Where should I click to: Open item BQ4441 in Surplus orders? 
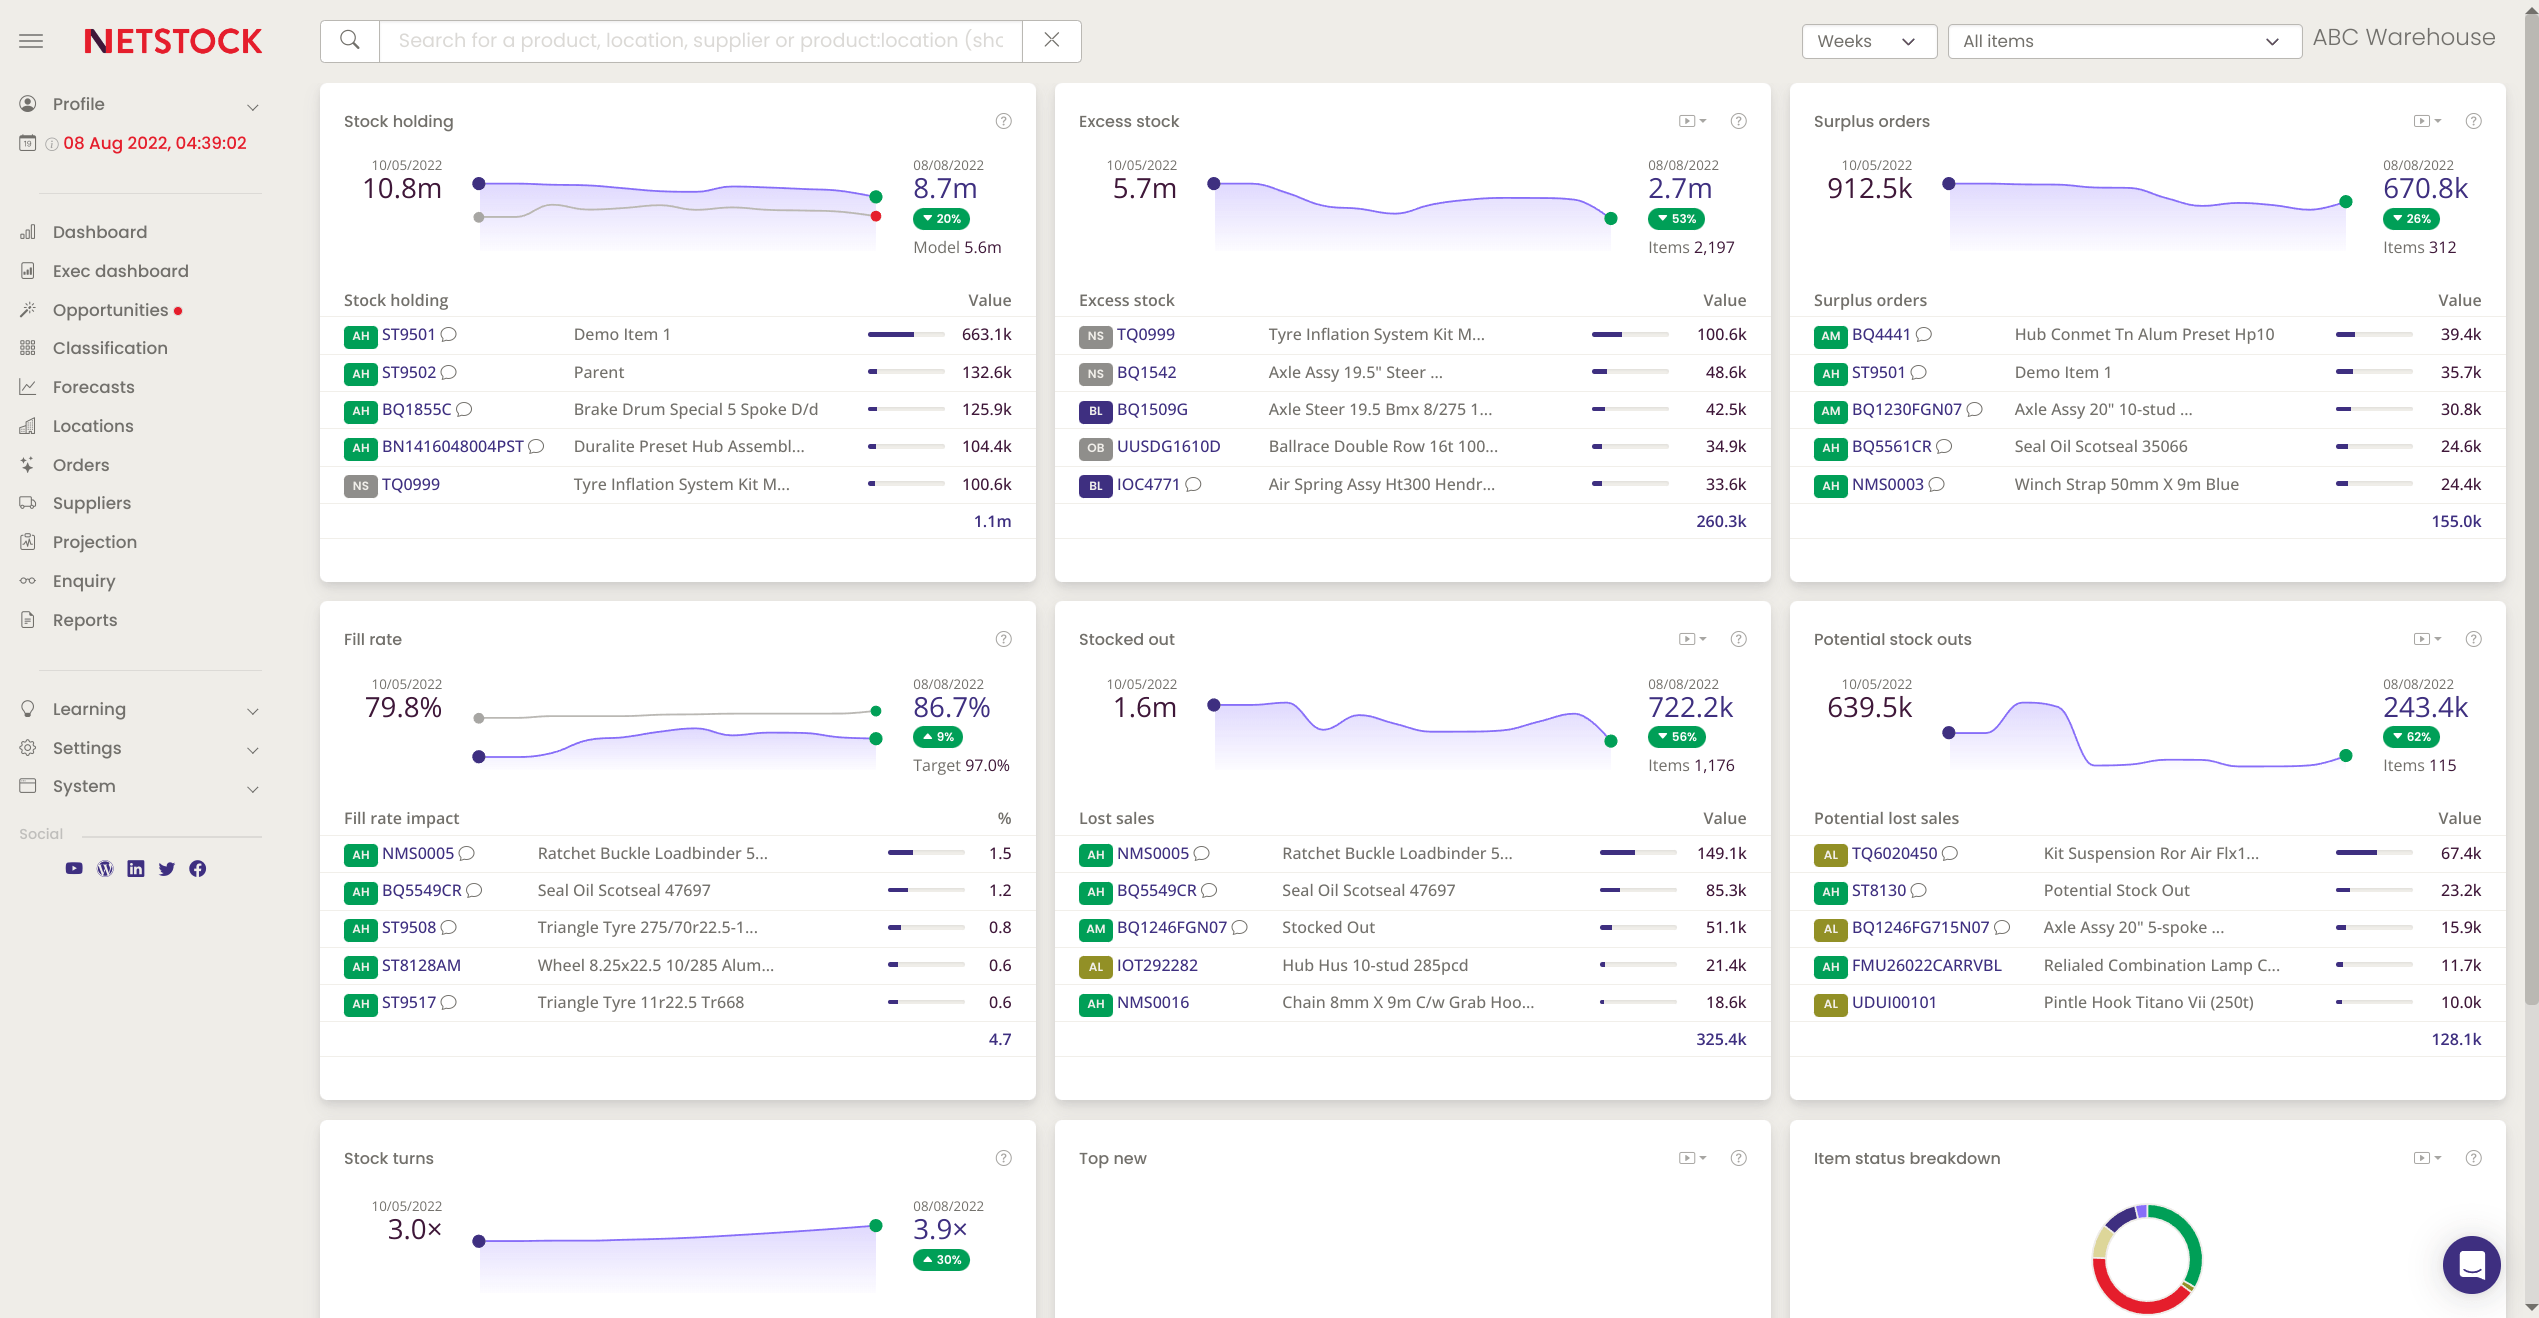tap(1882, 334)
